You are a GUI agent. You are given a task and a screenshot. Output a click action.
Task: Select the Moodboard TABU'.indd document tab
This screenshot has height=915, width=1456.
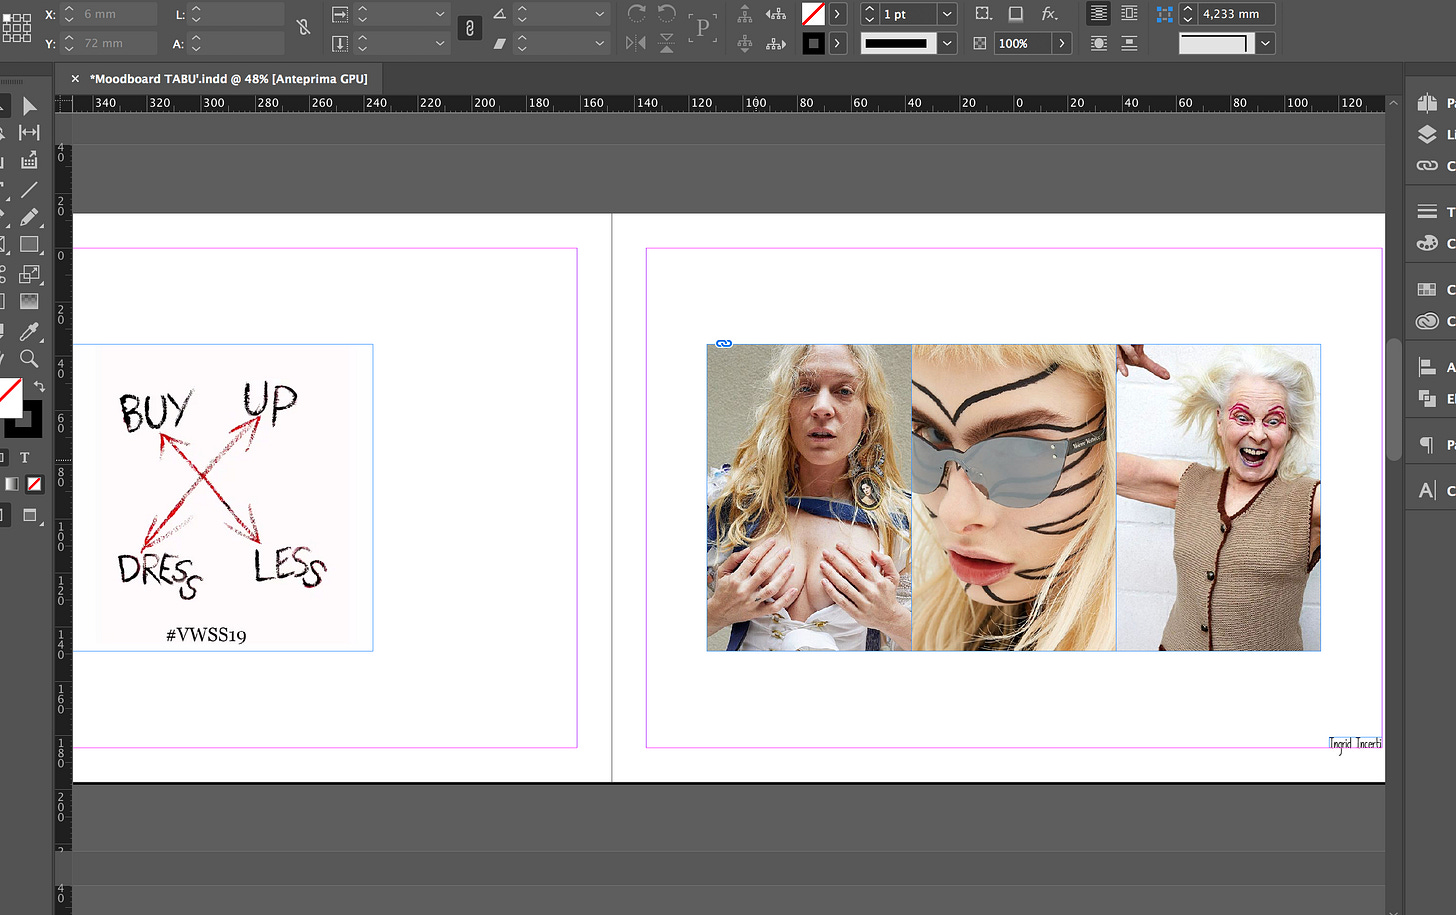[x=229, y=78]
